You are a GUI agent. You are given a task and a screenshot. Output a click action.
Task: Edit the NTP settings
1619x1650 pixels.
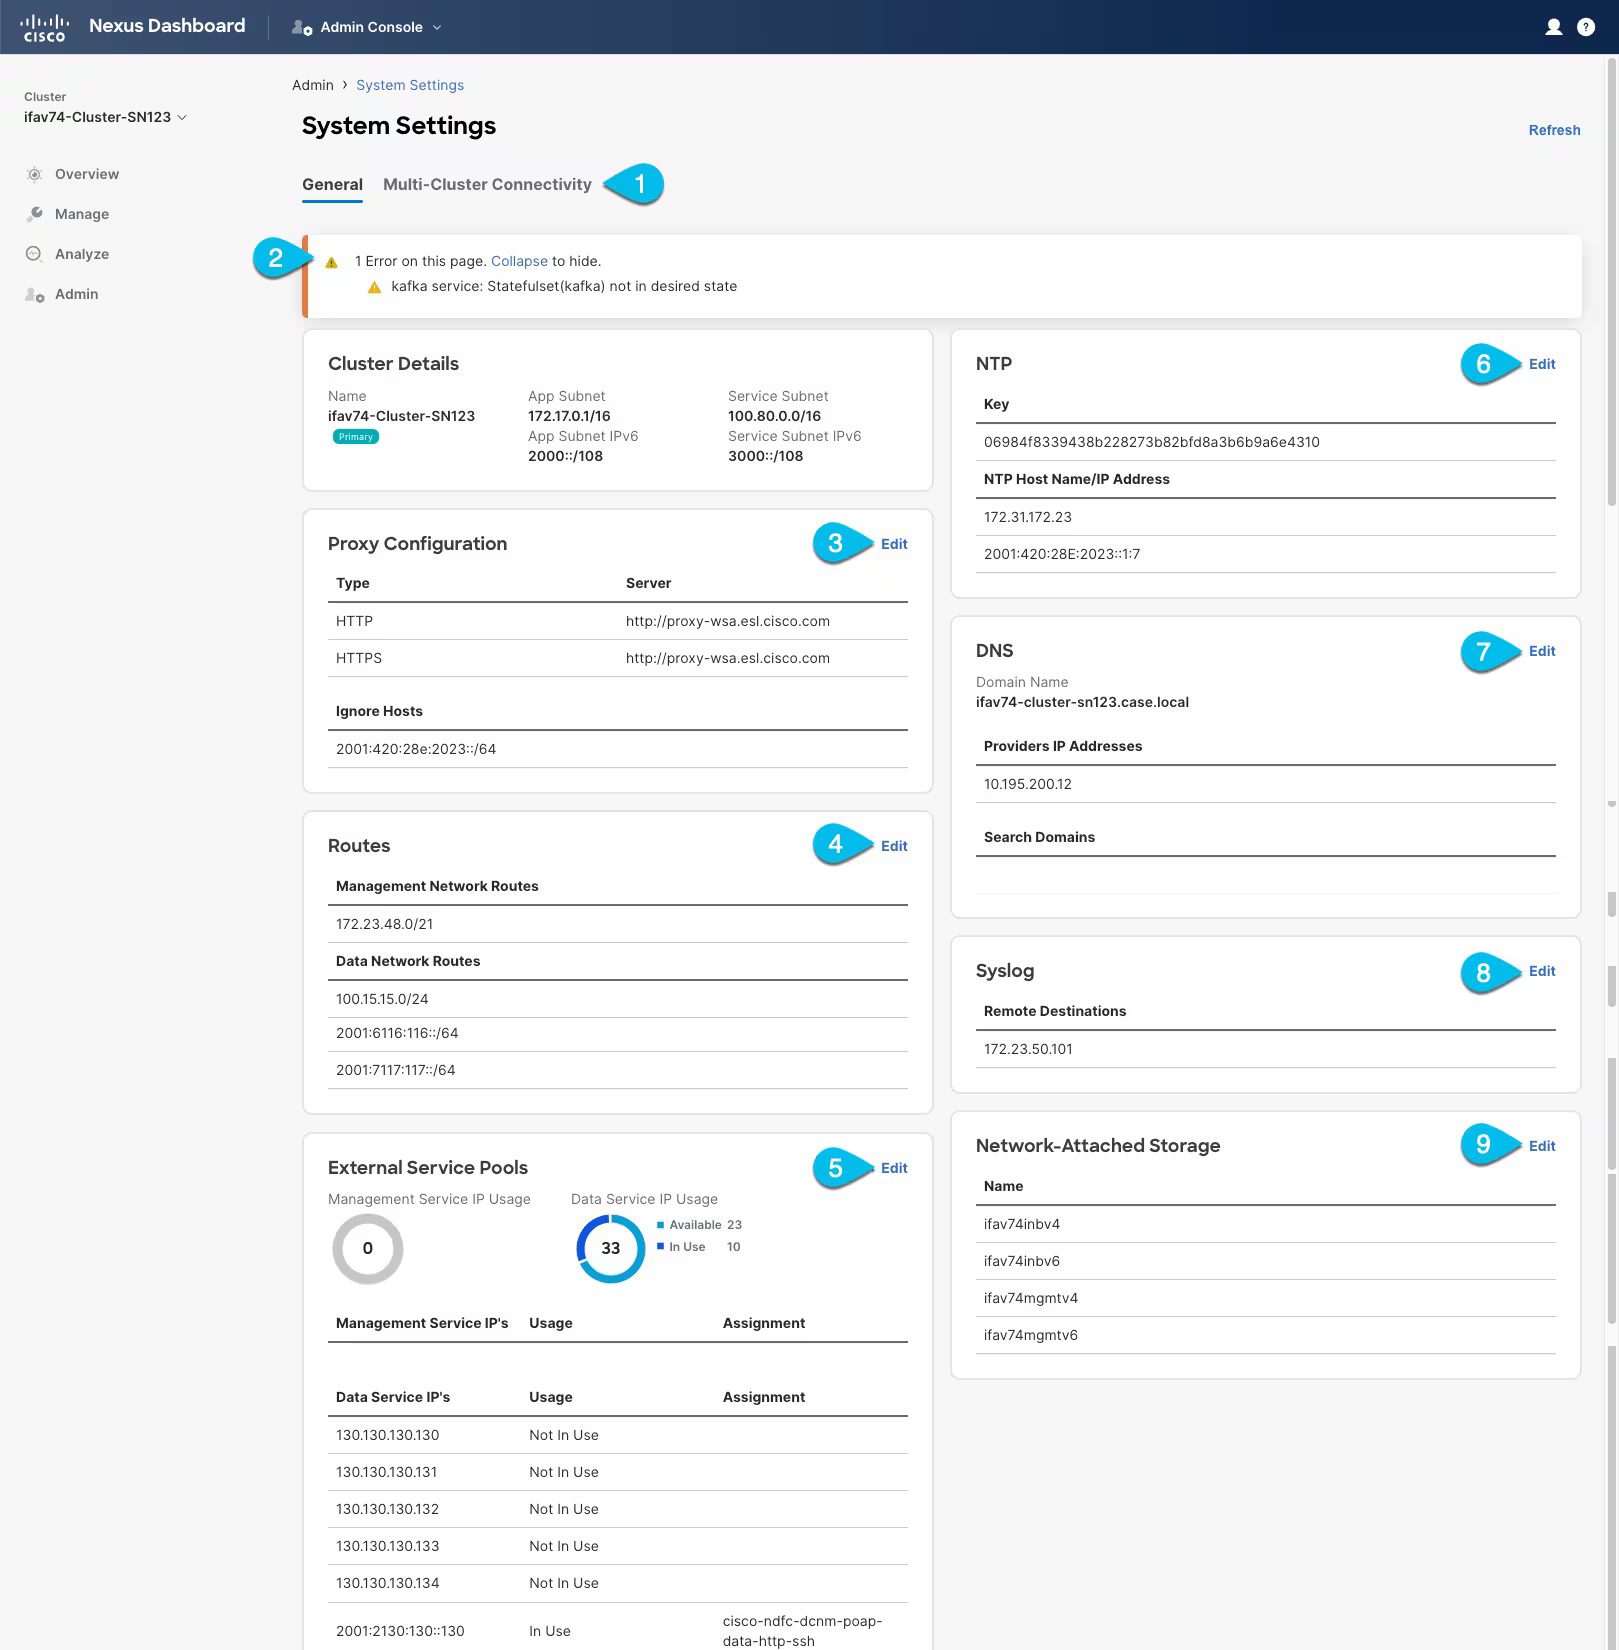tap(1541, 364)
